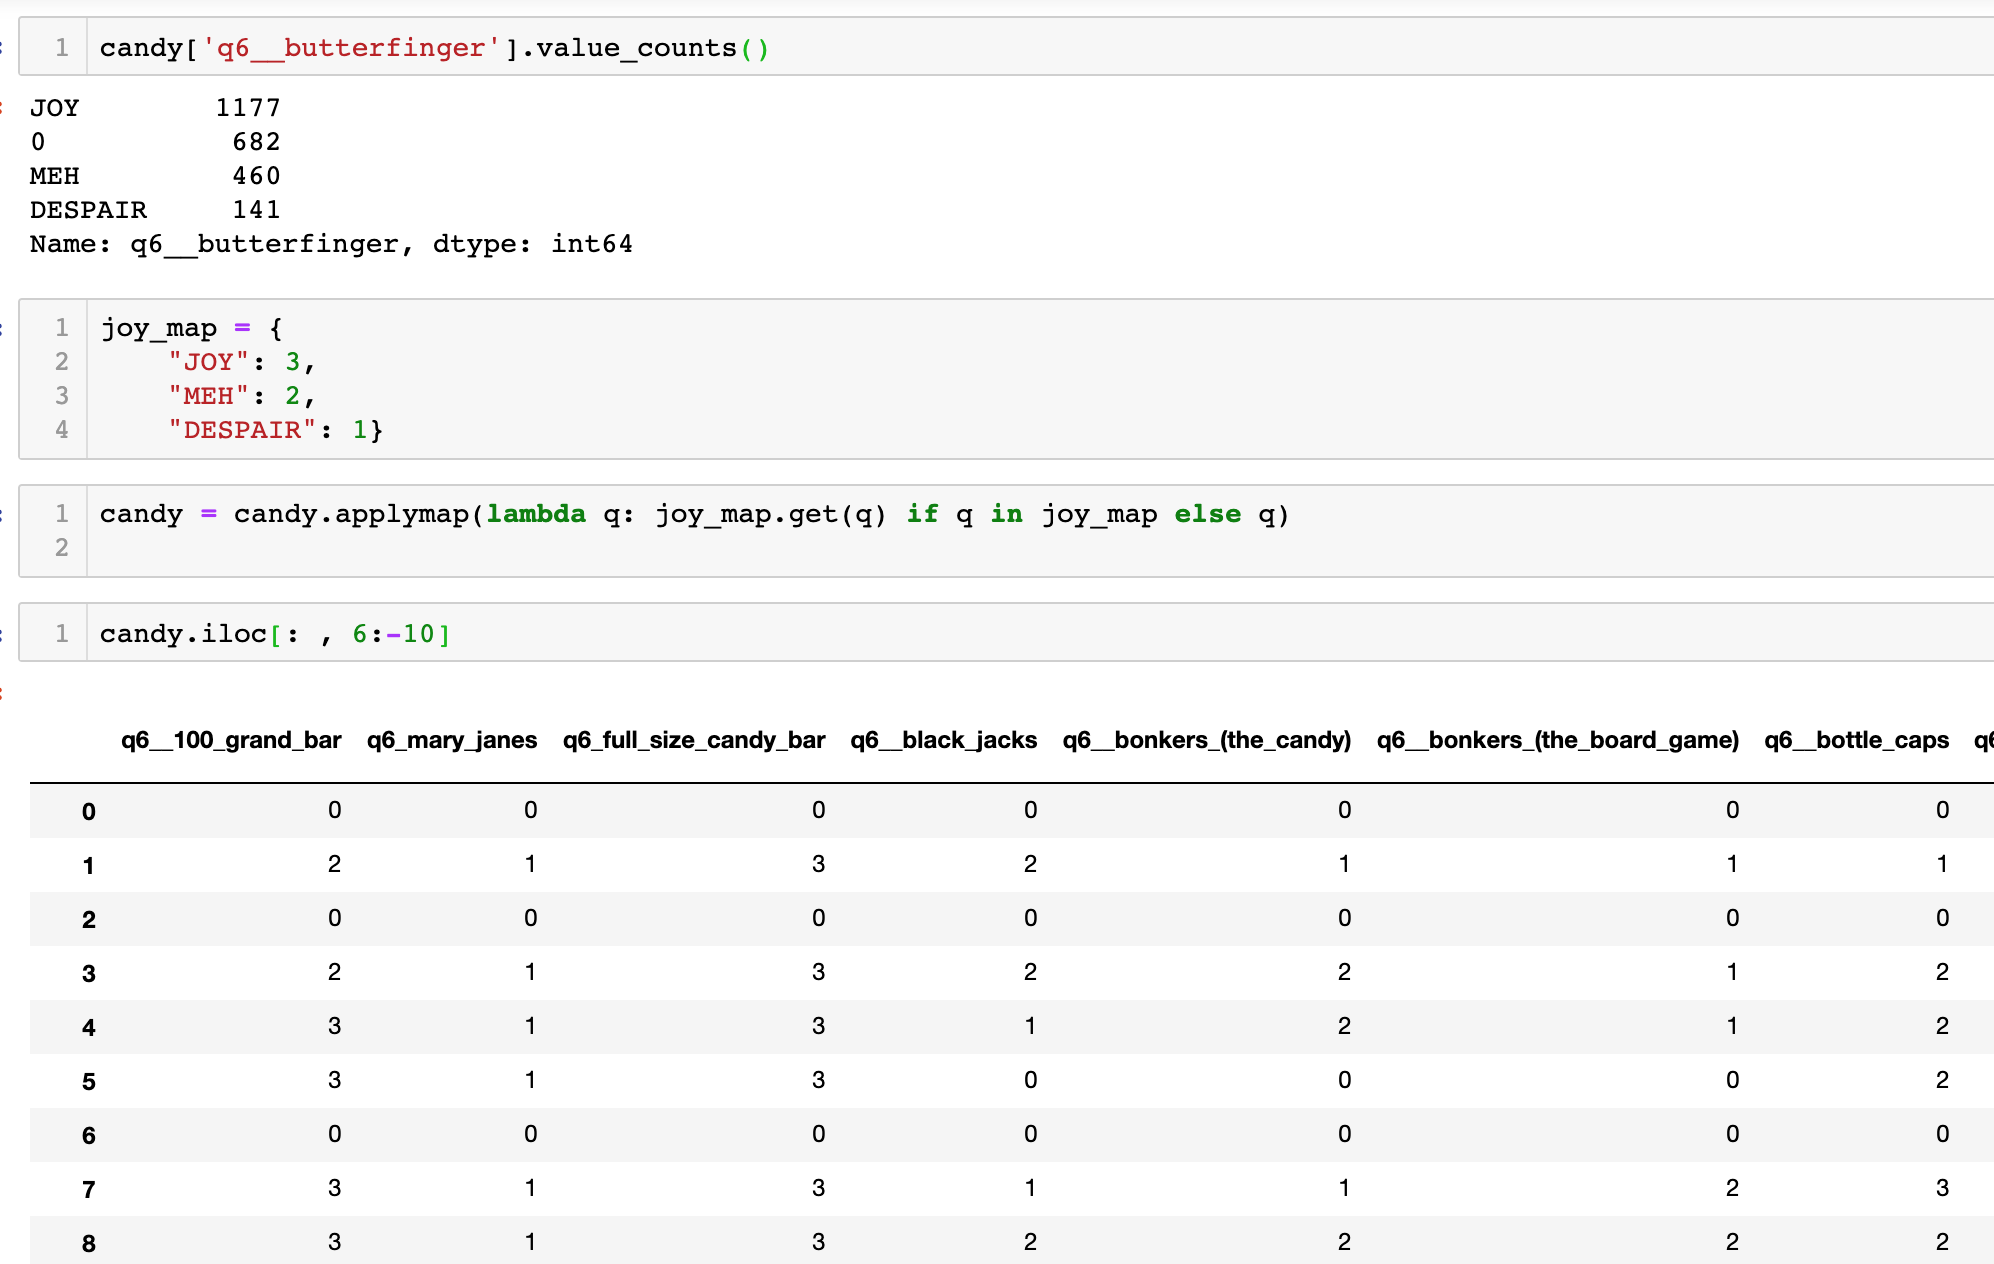Click row index 5 in the output table
Viewport: 1994px width, 1264px height.
(x=88, y=1080)
